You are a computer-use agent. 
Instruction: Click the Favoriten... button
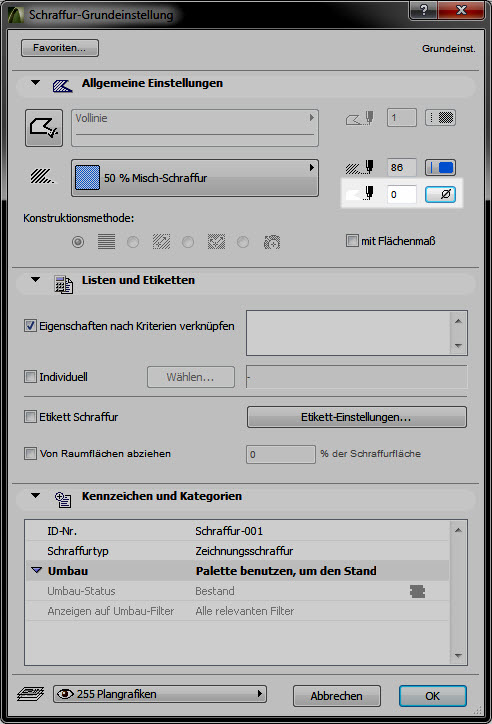click(60, 48)
